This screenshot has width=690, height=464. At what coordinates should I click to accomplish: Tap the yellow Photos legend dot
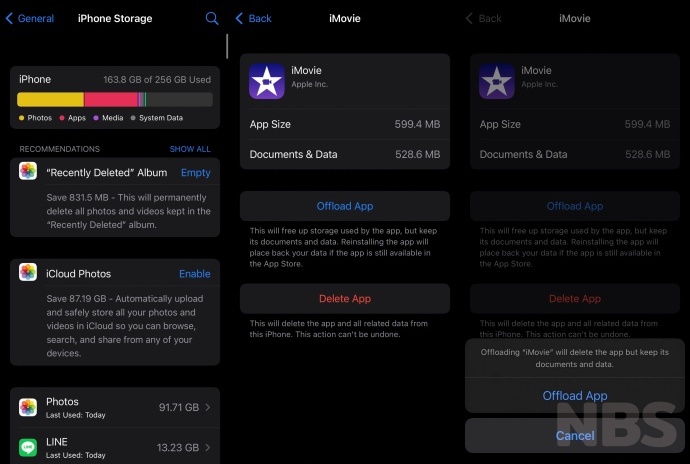(22, 118)
